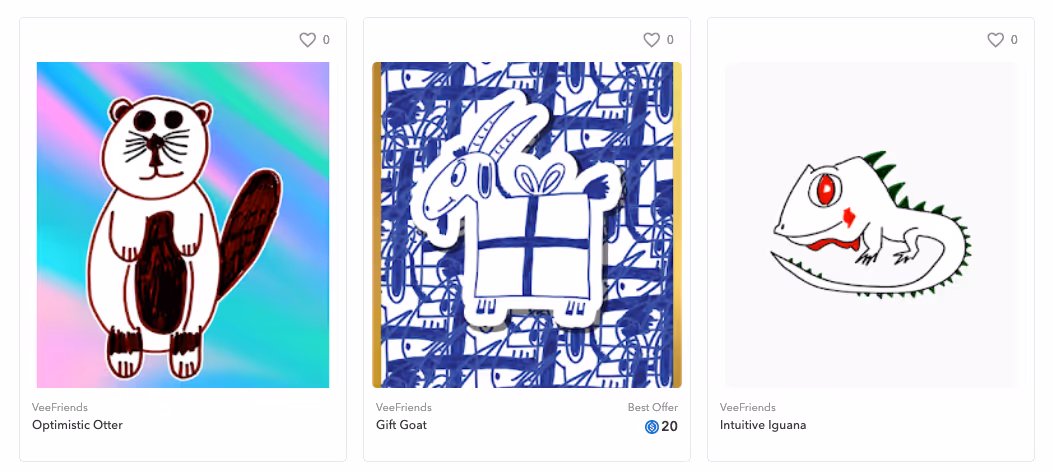Viewport: 1053px width, 472px height.
Task: Favorite the Optimistic Otter with the heart icon
Action: (x=308, y=40)
